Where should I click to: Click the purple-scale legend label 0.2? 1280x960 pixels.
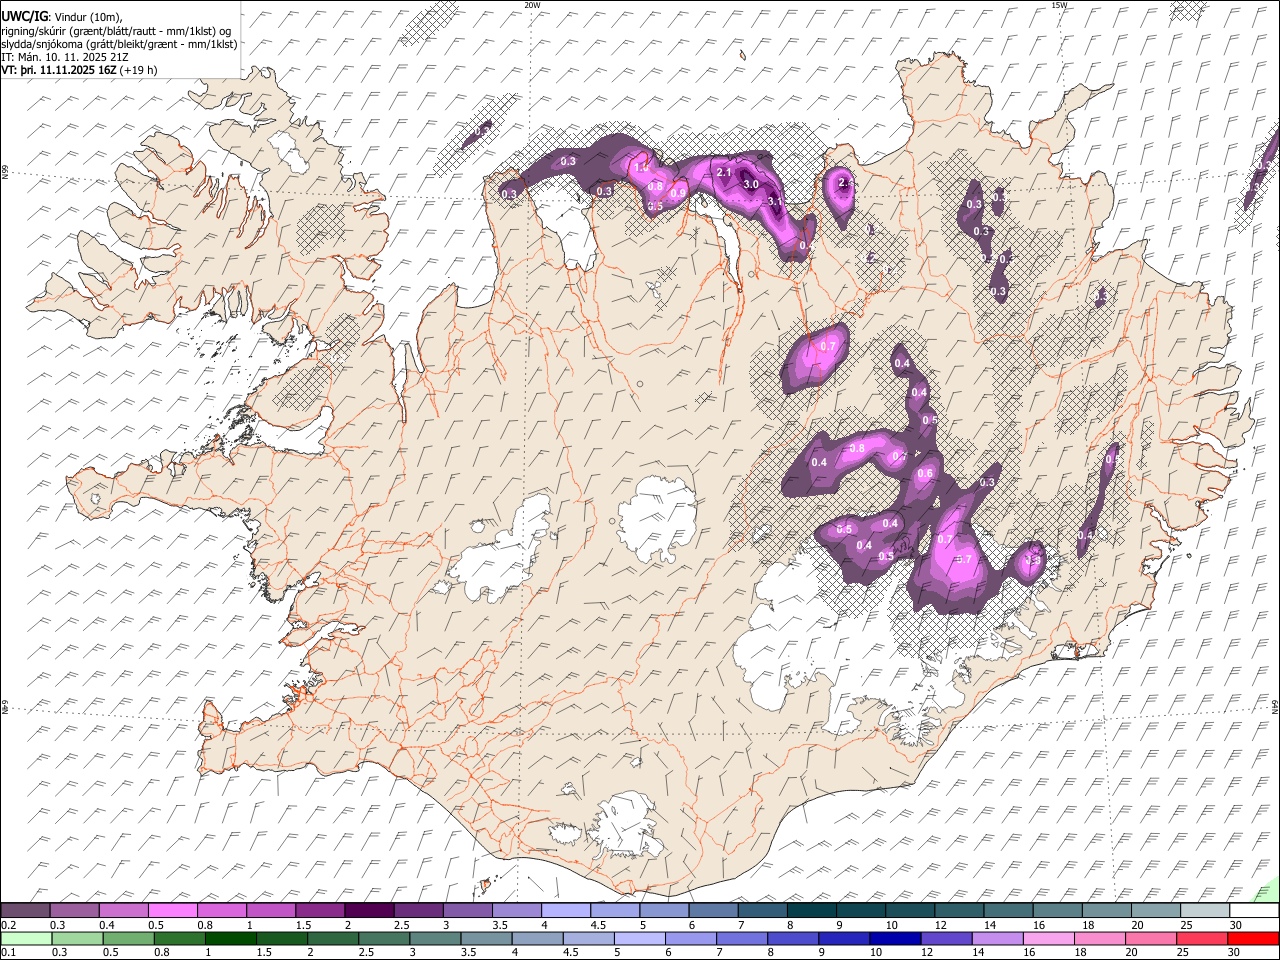(8, 925)
